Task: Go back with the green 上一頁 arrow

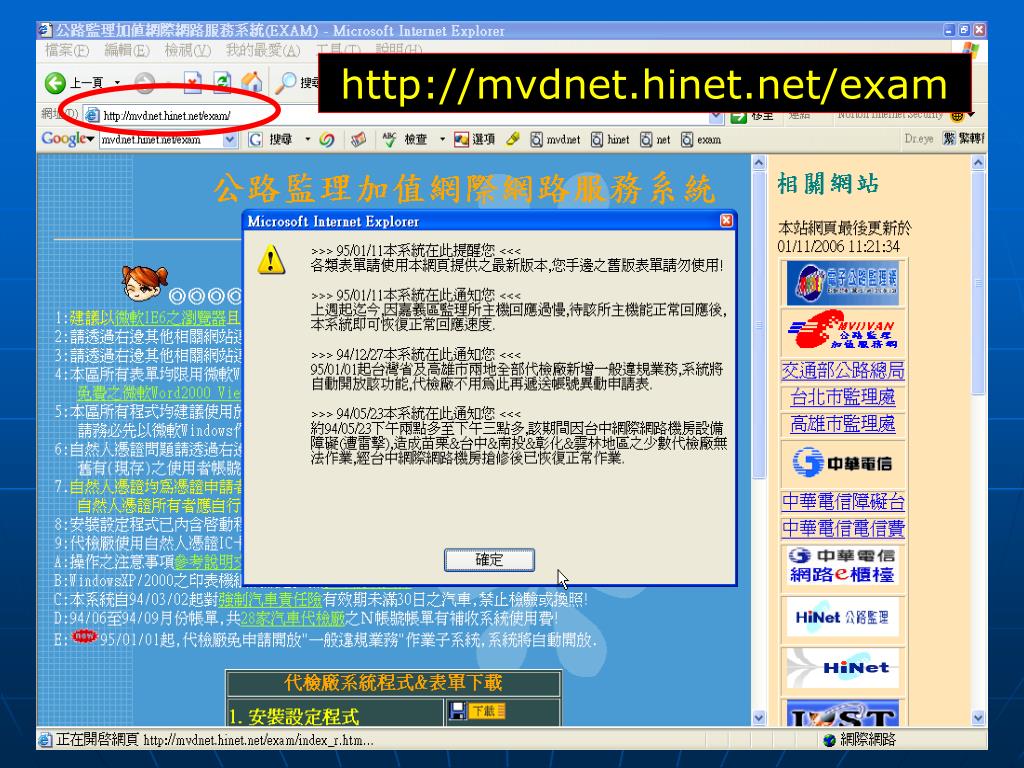Action: [x=73, y=83]
